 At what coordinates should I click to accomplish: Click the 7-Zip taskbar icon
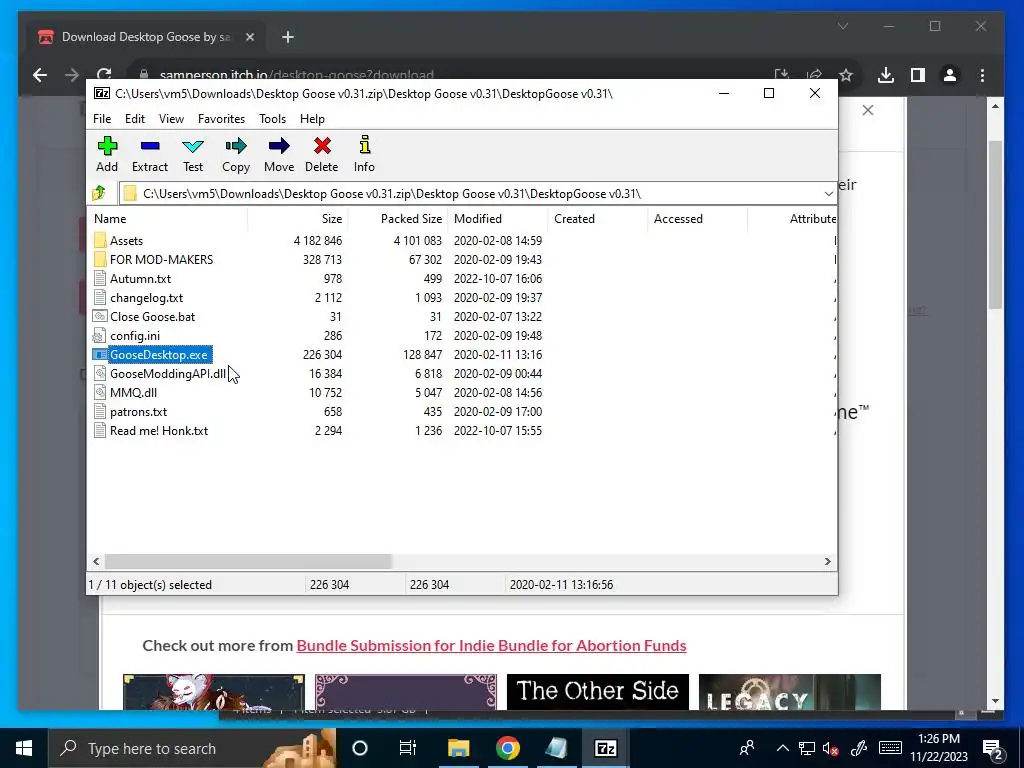(x=605, y=748)
